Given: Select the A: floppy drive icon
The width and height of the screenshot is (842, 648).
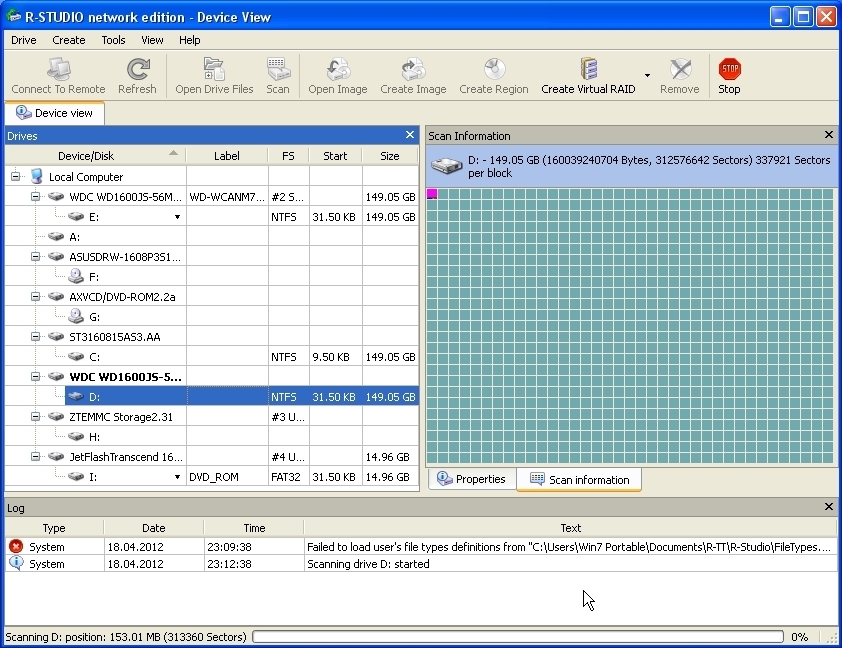Looking at the screenshot, I should coord(56,237).
